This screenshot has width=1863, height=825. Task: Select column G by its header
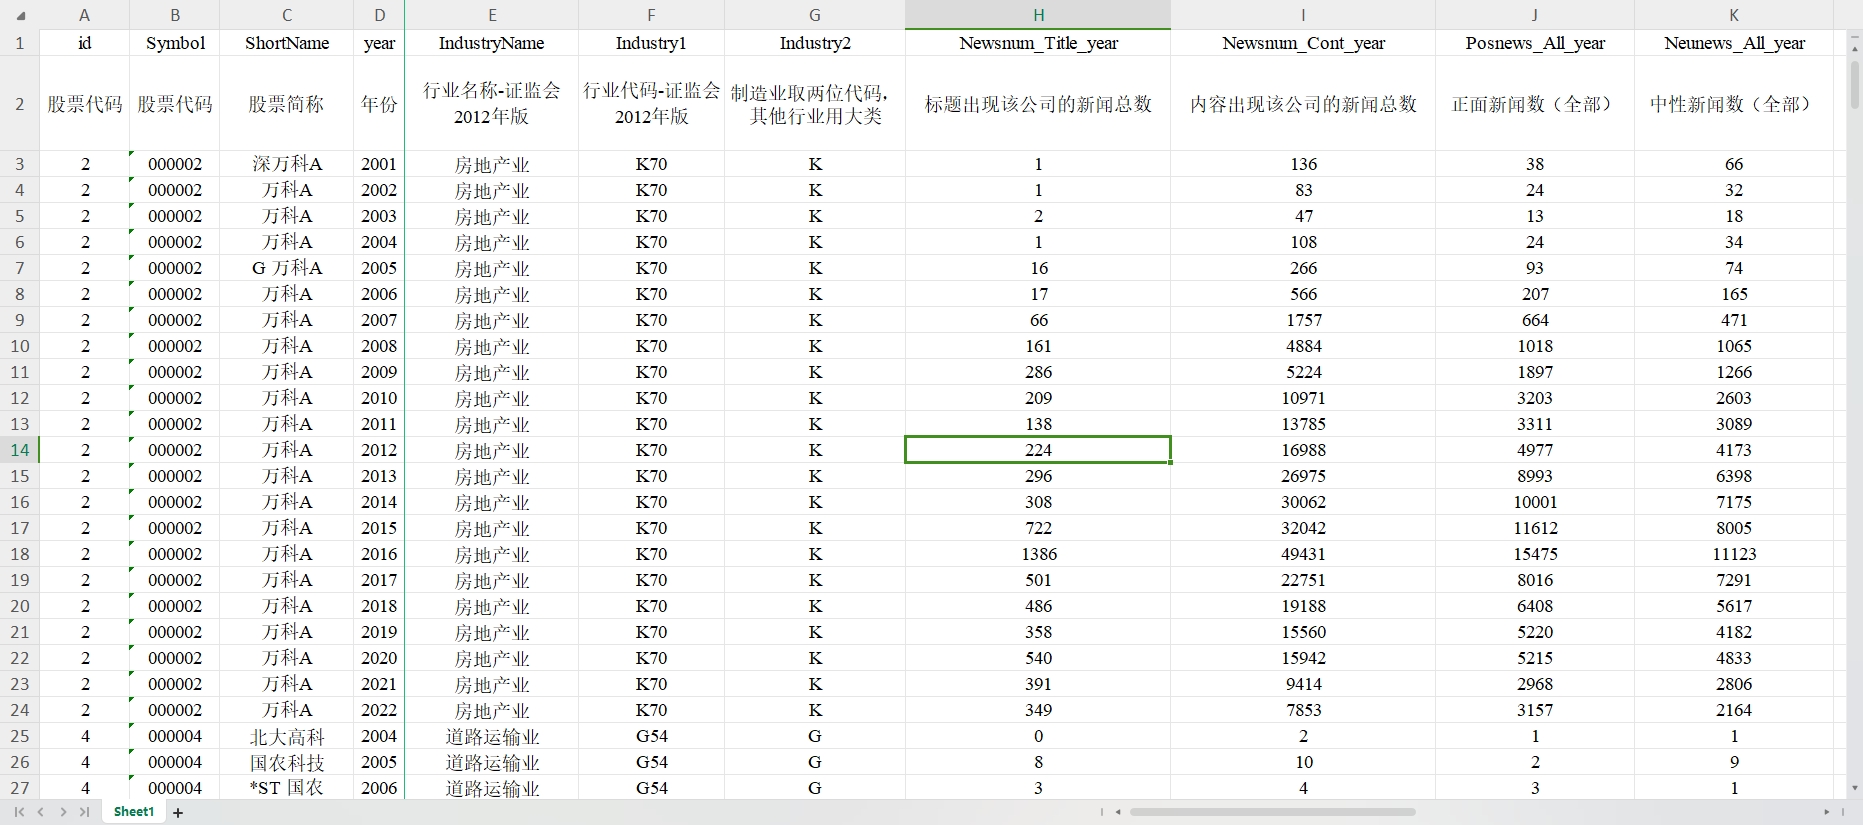pos(815,15)
